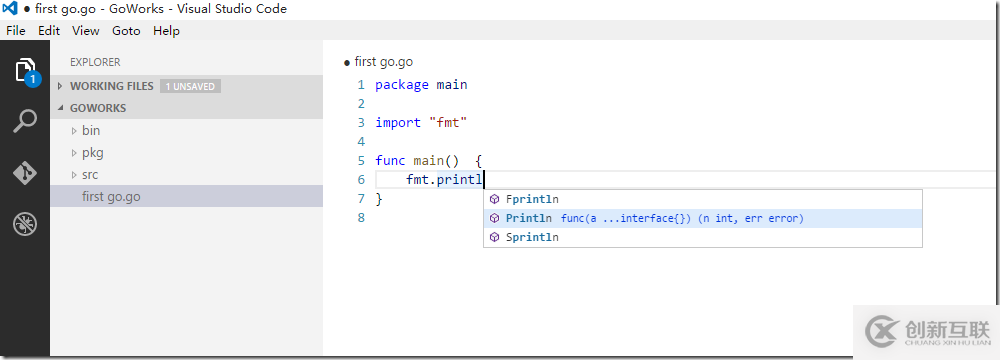Click line number 8 in gutter
Image resolution: width=1000 pixels, height=360 pixels.
click(361, 218)
